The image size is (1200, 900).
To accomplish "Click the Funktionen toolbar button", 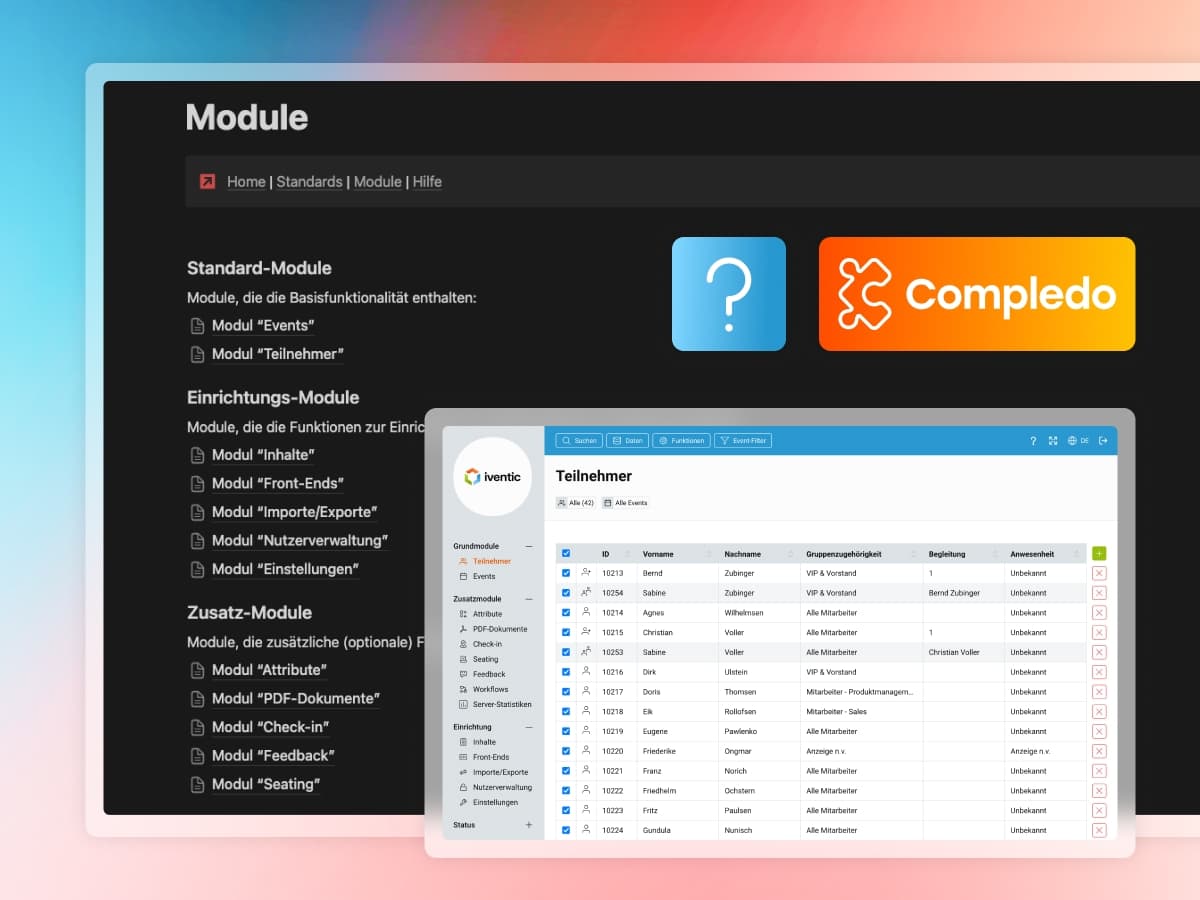I will pos(682,440).
